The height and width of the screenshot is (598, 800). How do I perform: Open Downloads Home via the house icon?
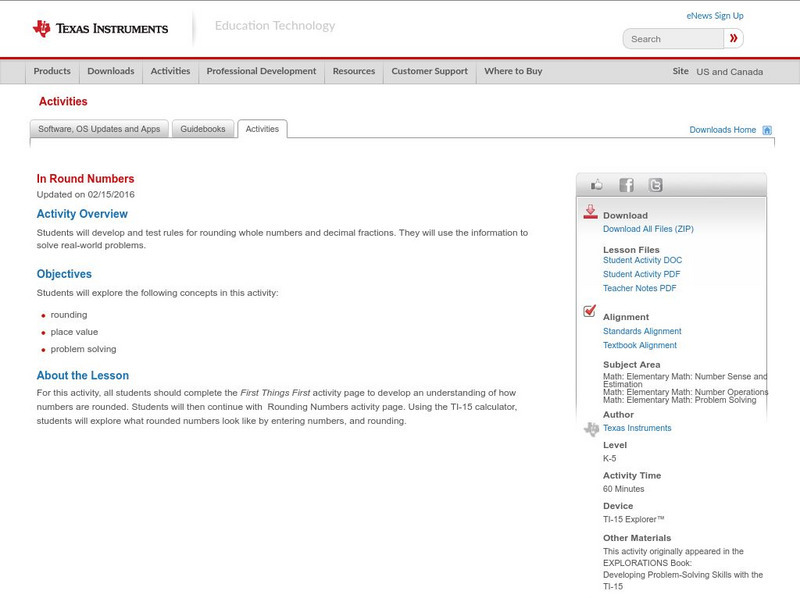(x=766, y=129)
